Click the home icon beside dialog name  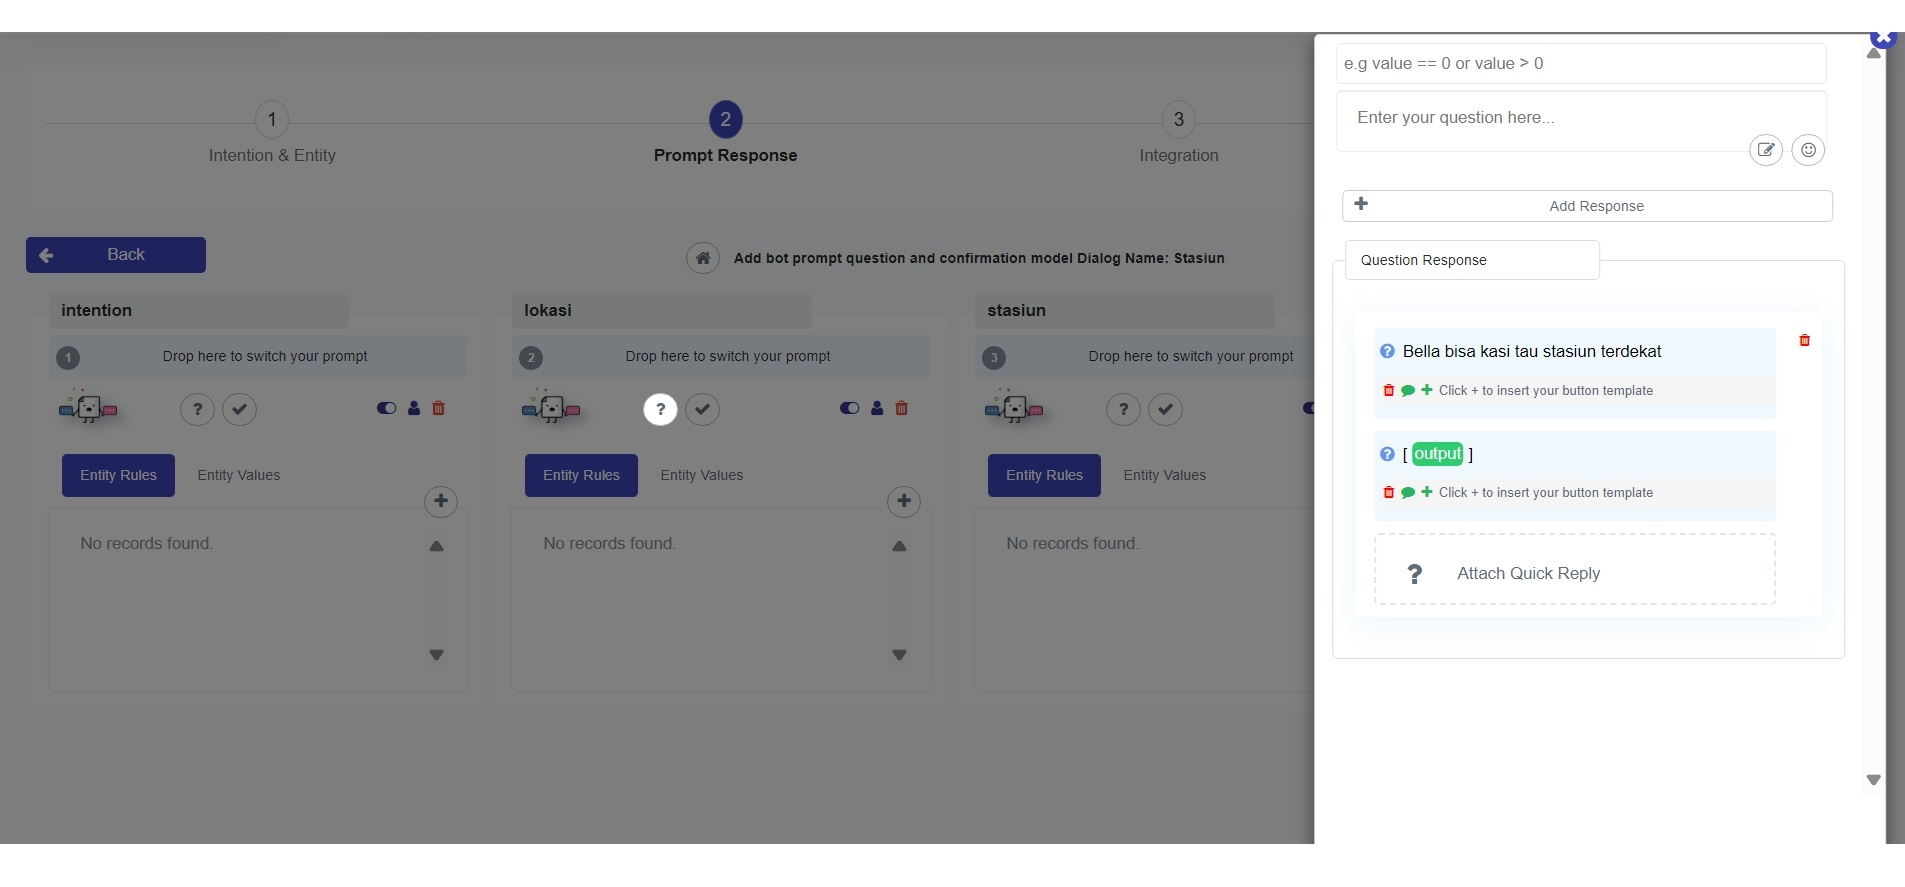tap(703, 258)
